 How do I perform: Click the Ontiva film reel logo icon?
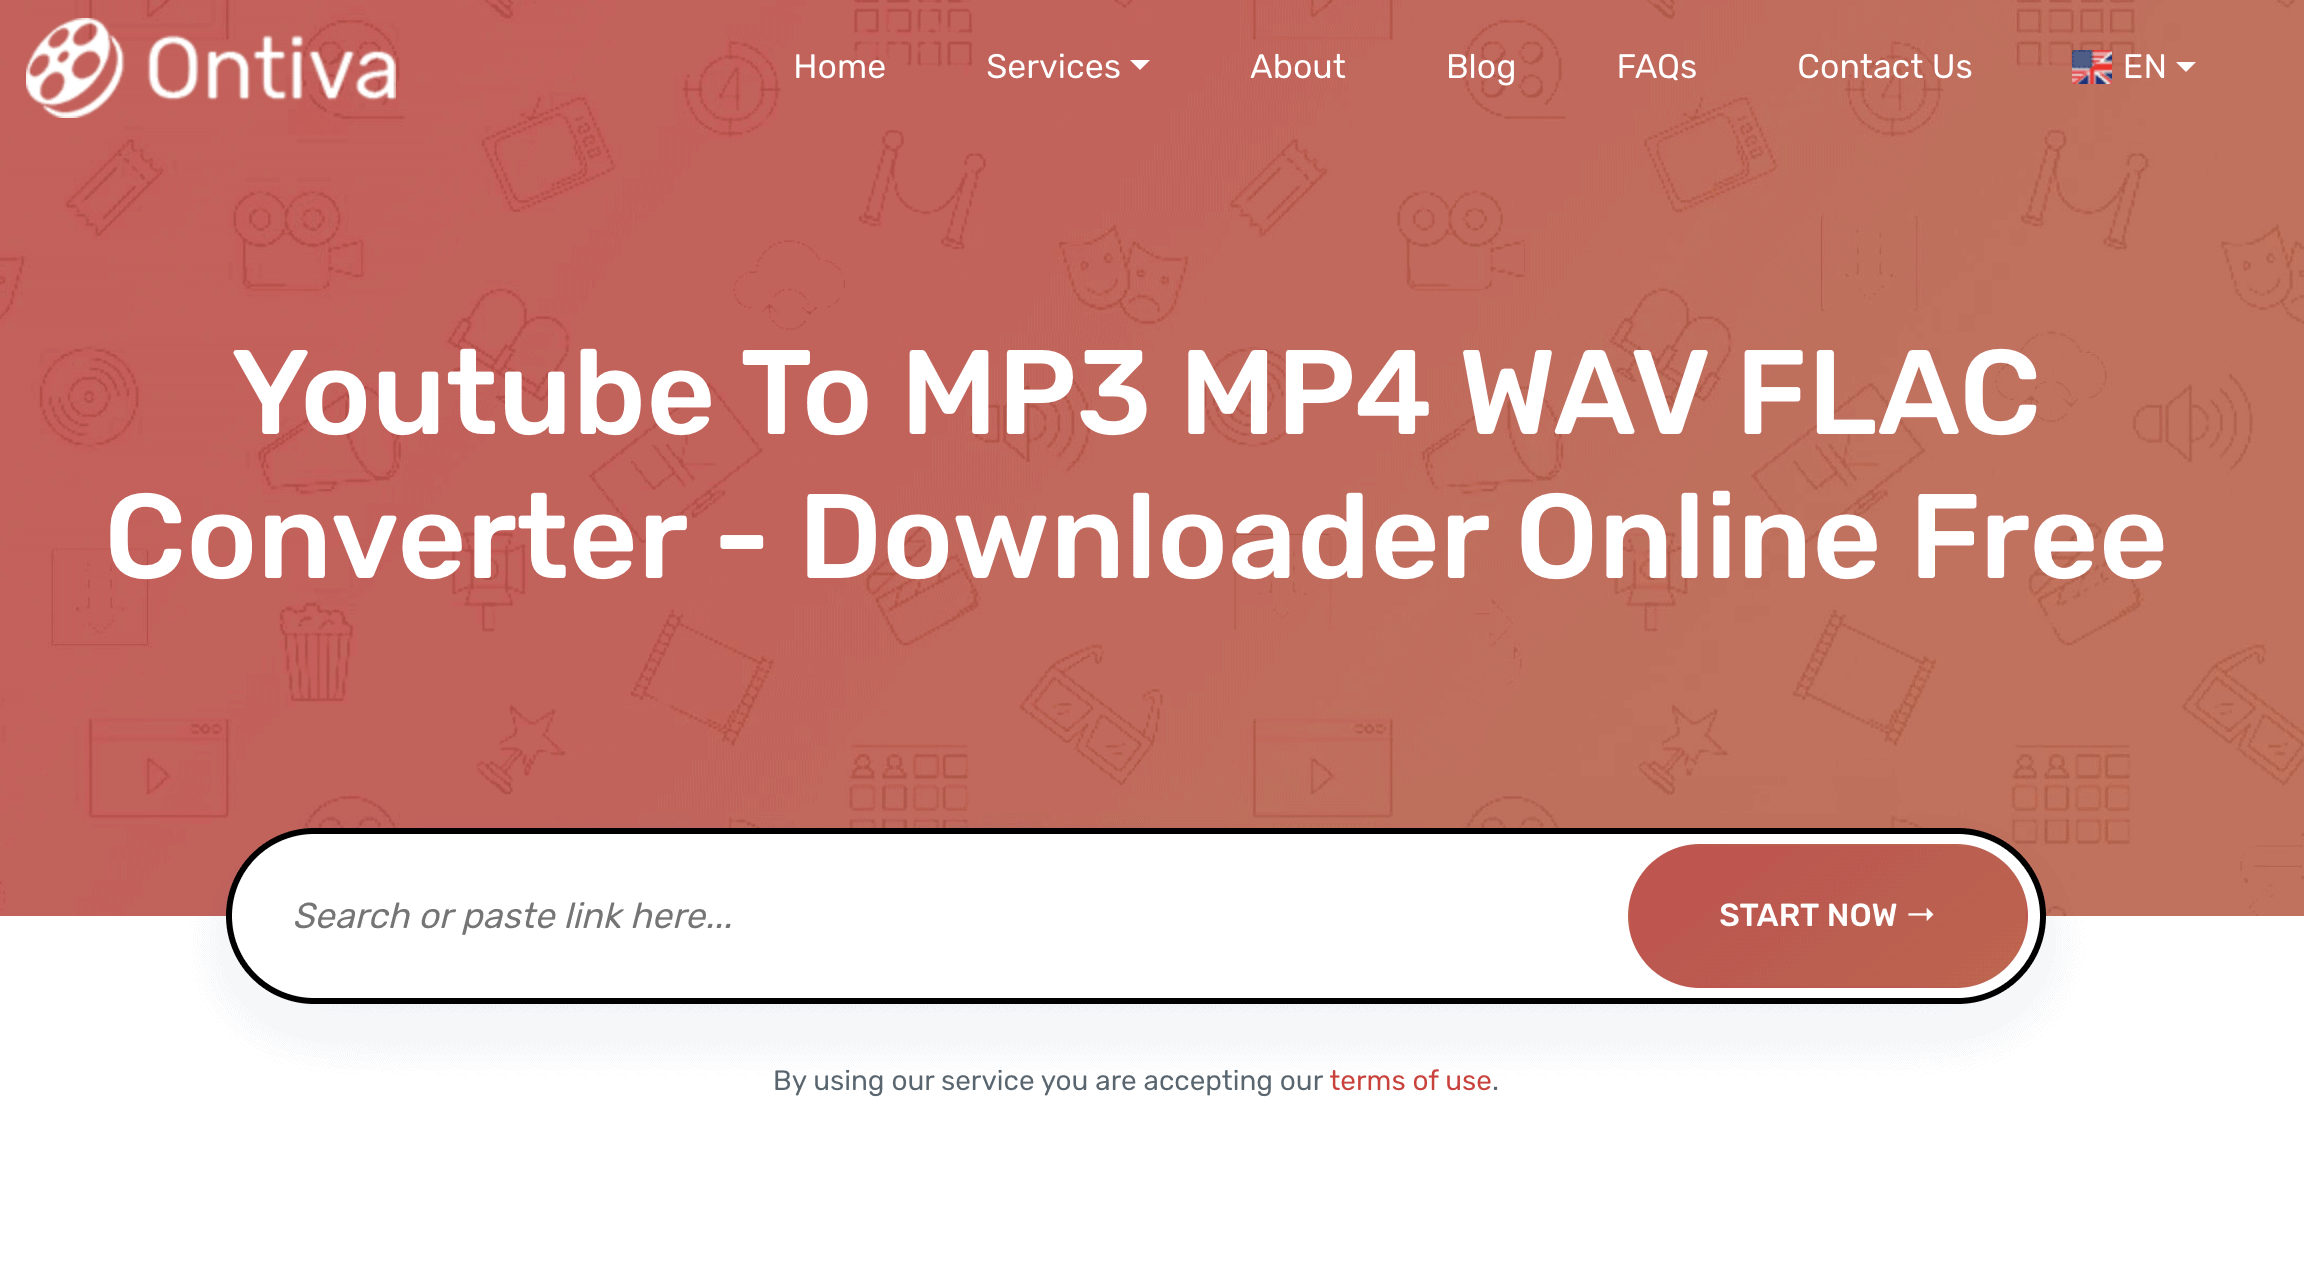(74, 65)
